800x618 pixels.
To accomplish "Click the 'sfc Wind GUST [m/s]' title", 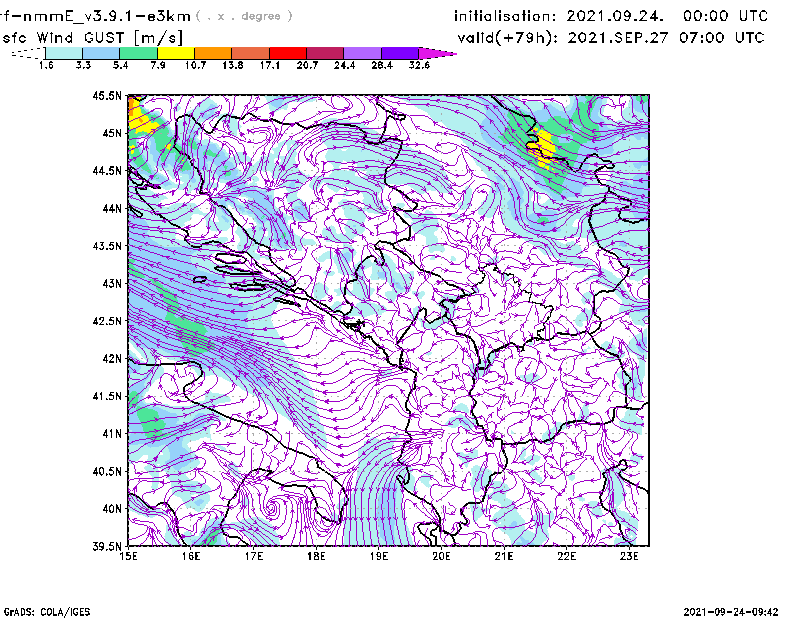I will click(x=92, y=38).
